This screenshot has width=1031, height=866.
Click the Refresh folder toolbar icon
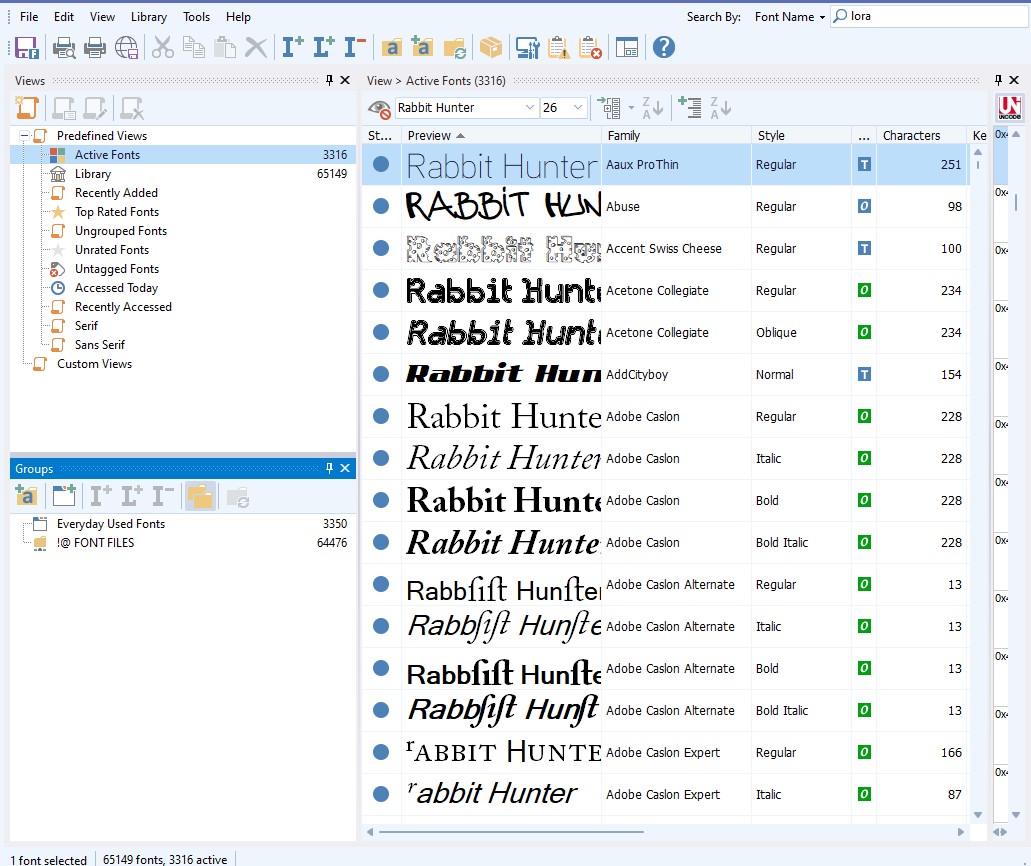pyautogui.click(x=455, y=47)
